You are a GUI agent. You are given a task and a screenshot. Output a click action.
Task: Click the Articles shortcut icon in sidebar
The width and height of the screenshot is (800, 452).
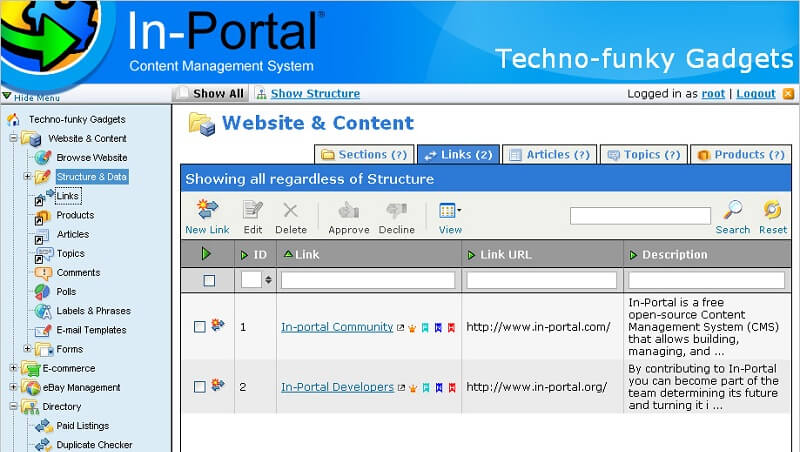[41, 236]
